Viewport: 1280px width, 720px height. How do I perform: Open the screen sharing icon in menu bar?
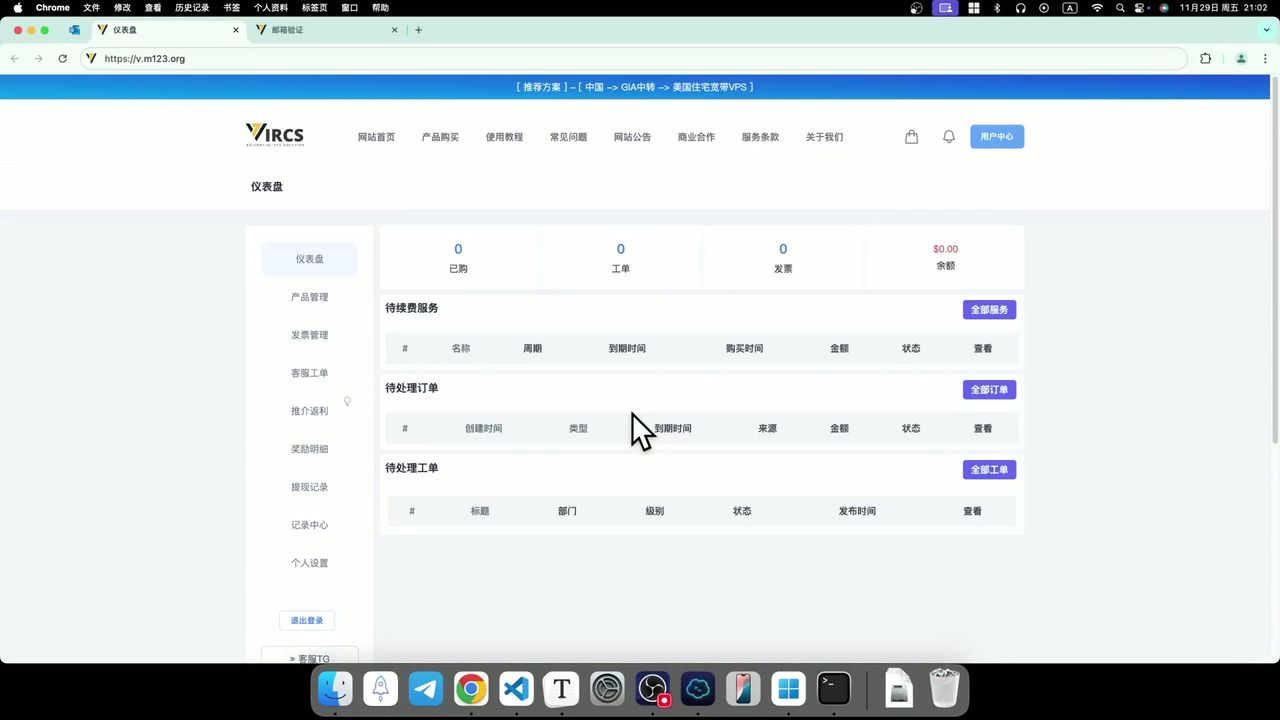pyautogui.click(x=944, y=8)
